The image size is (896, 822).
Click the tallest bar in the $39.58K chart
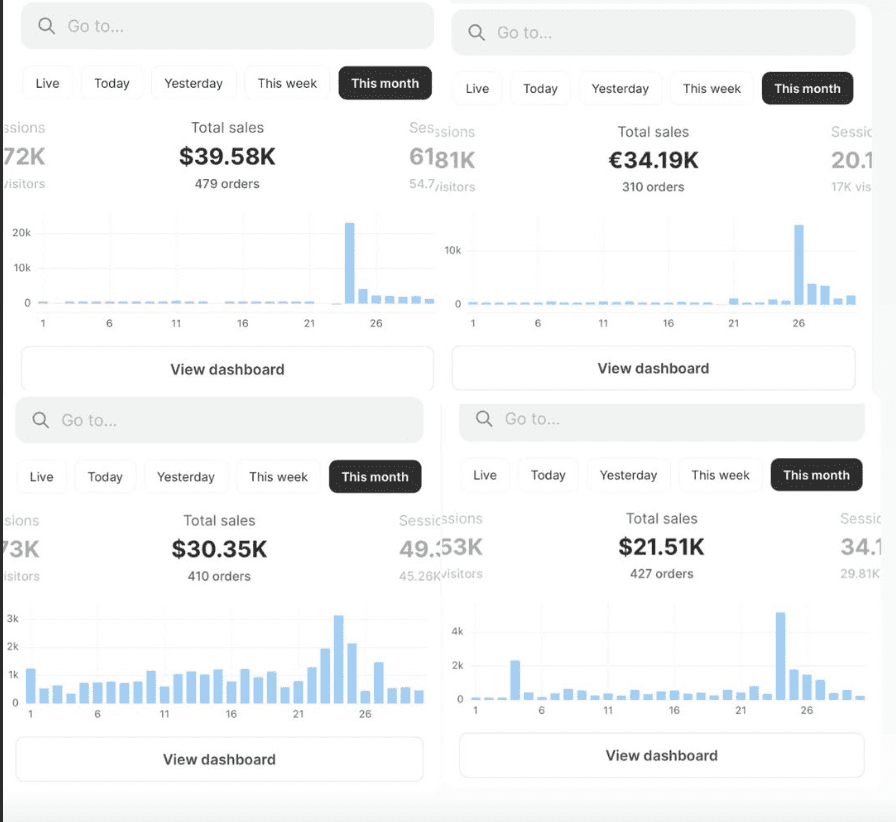pyautogui.click(x=350, y=263)
